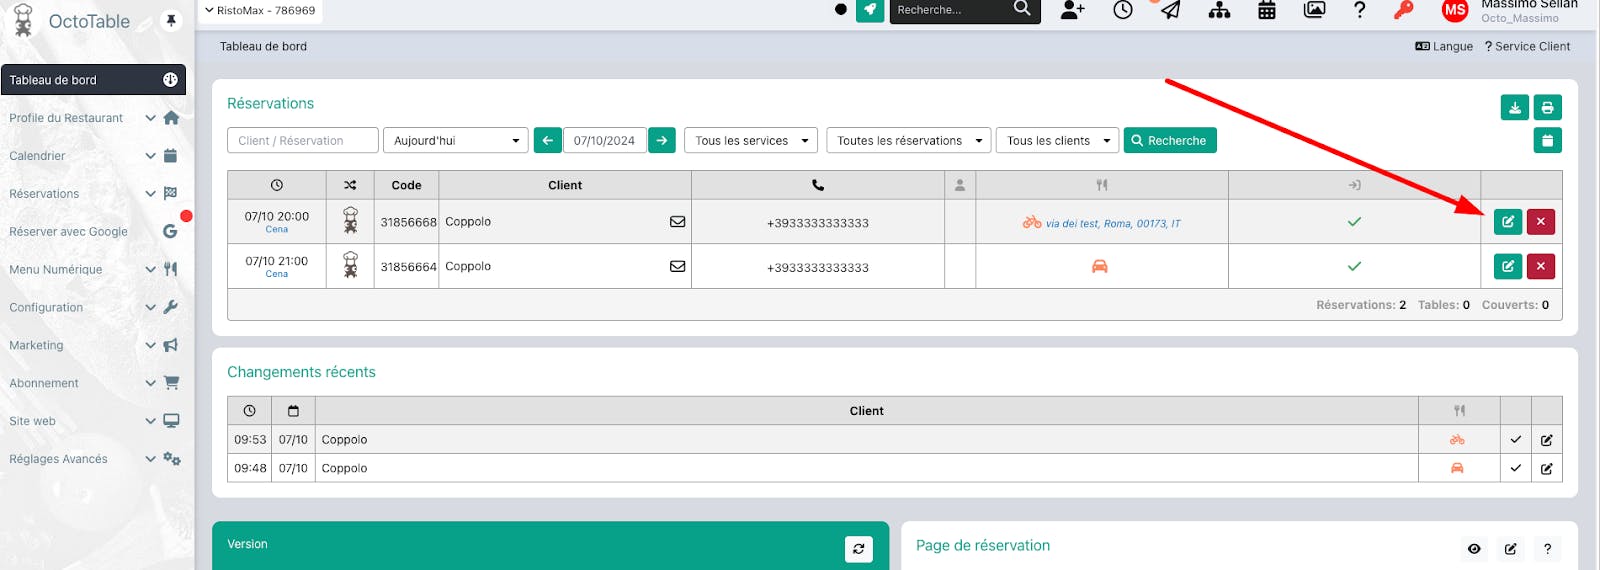
Task: Click the delivery bike icon in first reservation
Action: [x=1032, y=222]
